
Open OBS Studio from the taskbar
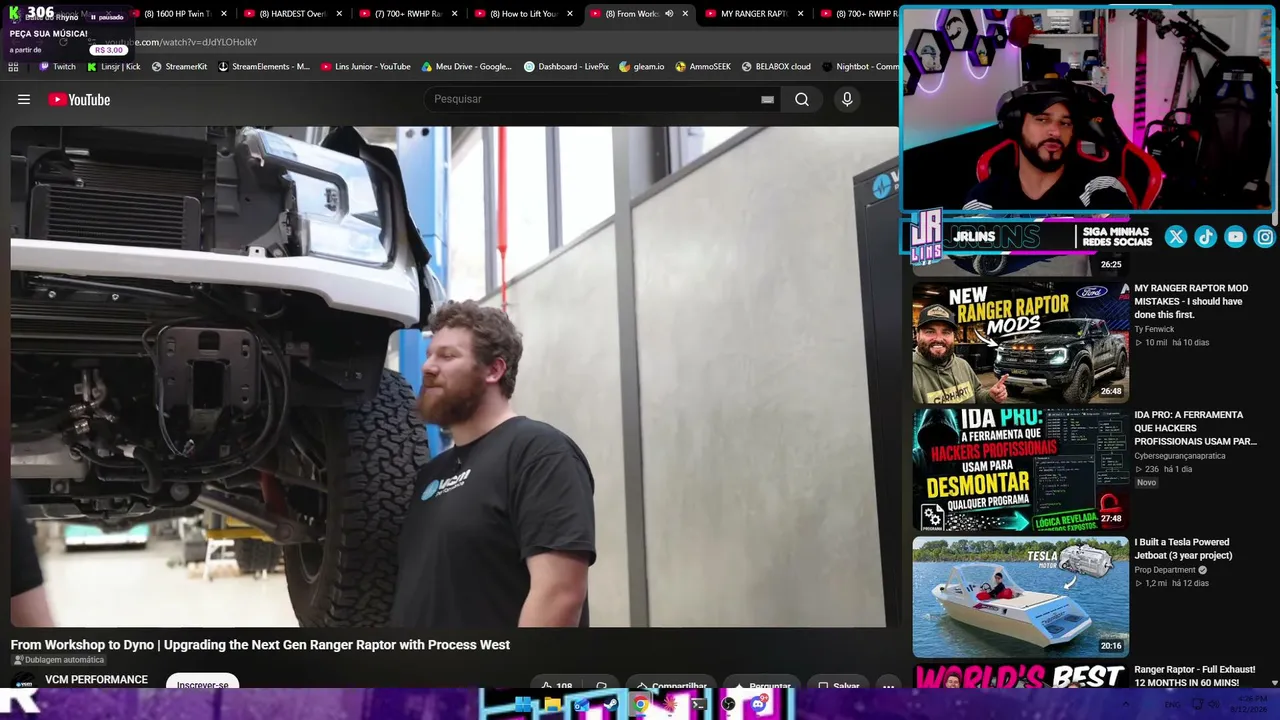pyautogui.click(x=728, y=705)
